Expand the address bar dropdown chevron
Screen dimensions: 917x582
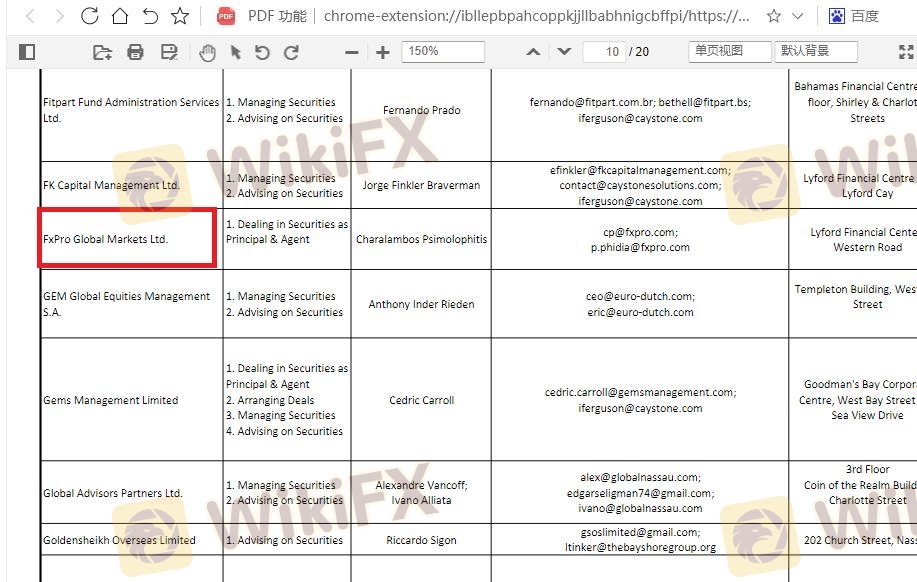pyautogui.click(x=797, y=16)
